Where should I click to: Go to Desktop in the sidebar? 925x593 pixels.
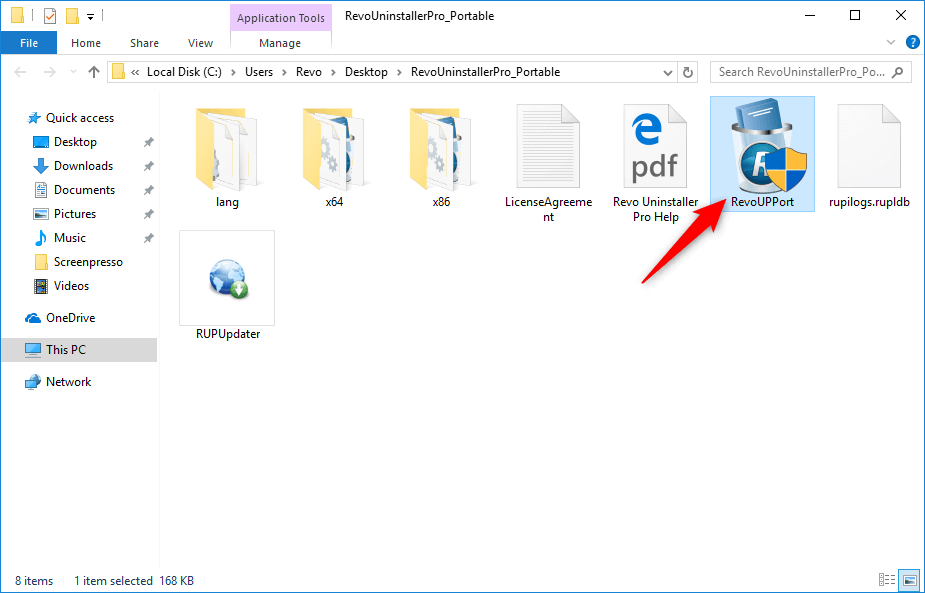tap(75, 142)
